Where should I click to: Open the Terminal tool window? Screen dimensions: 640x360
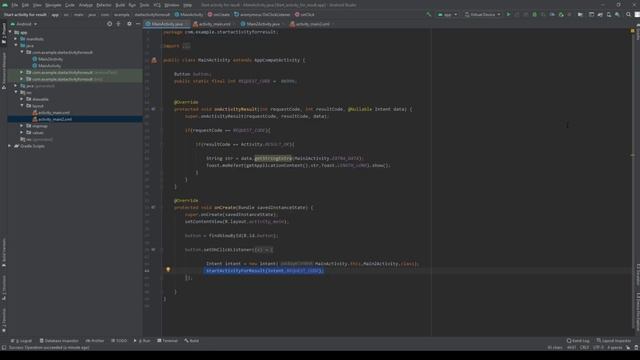(167, 340)
